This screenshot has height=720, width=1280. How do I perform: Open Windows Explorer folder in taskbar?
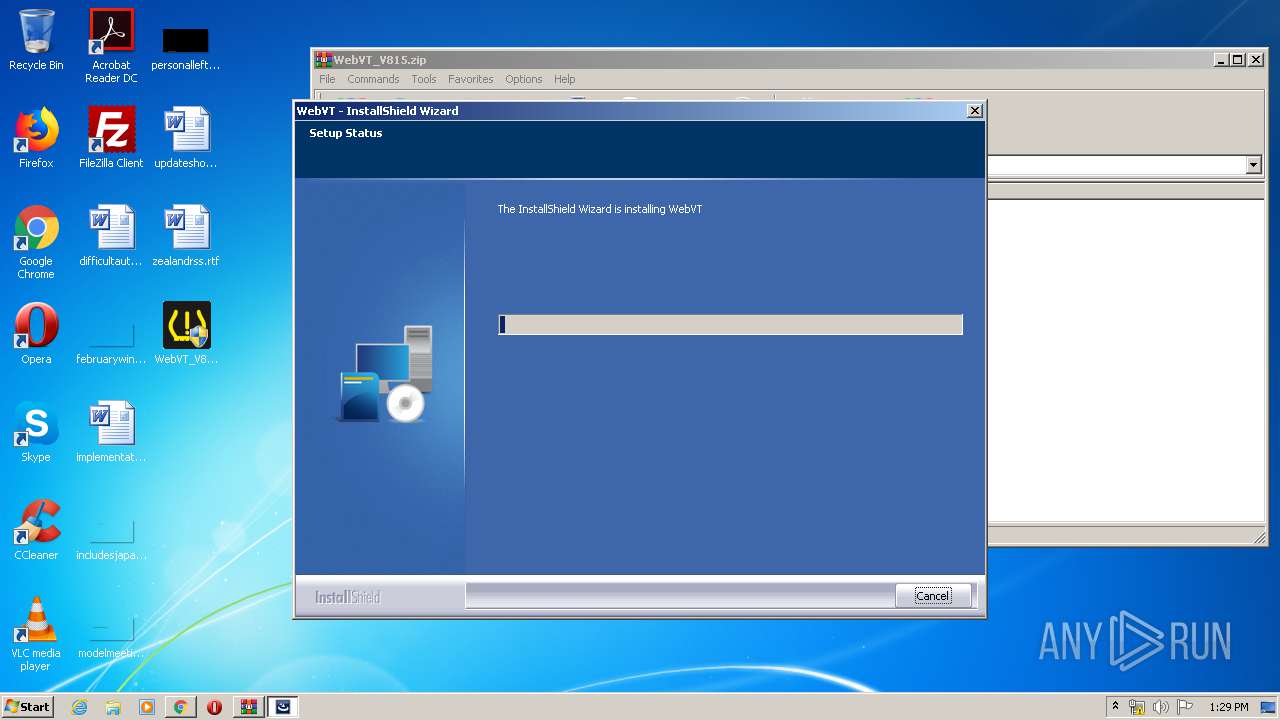point(113,707)
